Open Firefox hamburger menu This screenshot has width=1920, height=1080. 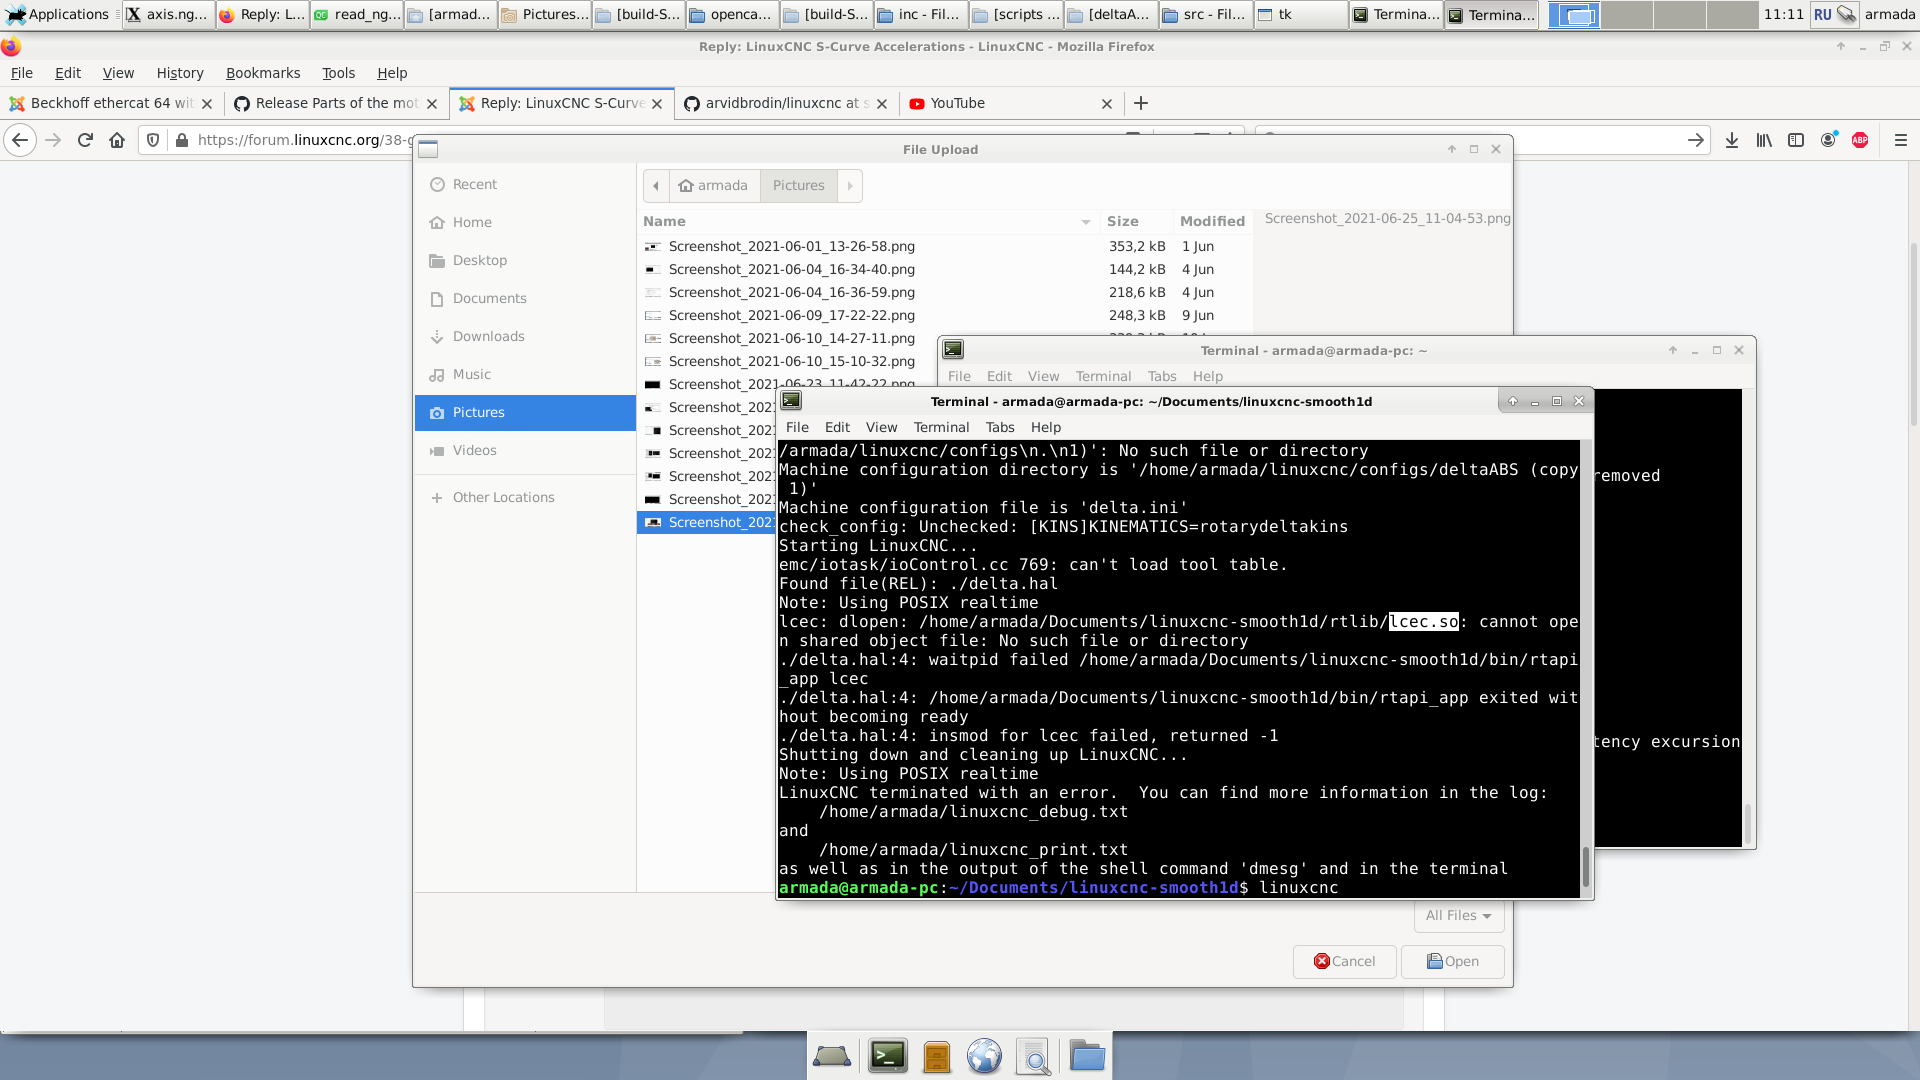coord(1901,141)
